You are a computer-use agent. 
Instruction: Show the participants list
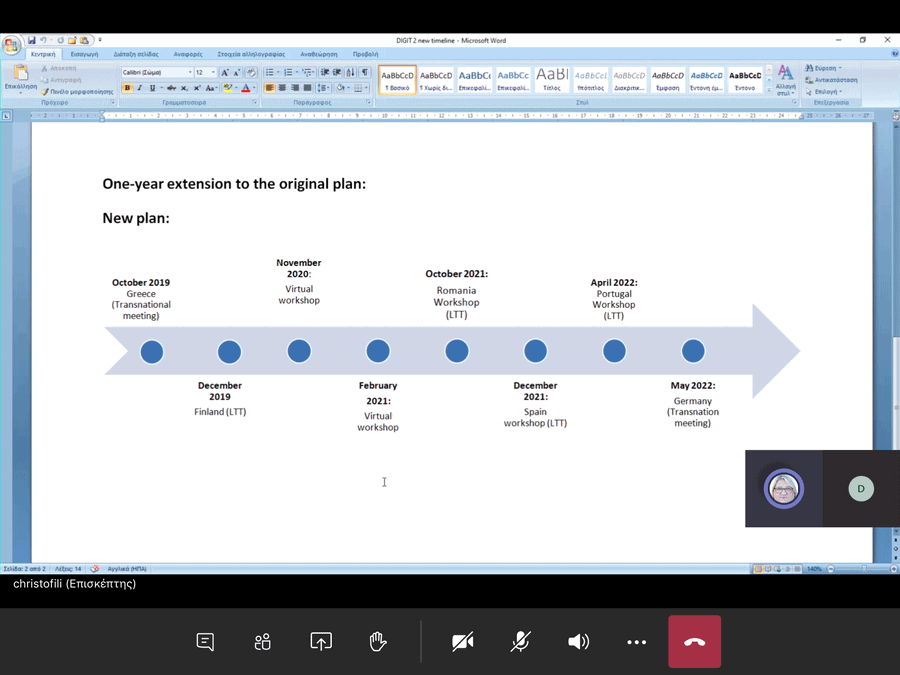click(263, 642)
